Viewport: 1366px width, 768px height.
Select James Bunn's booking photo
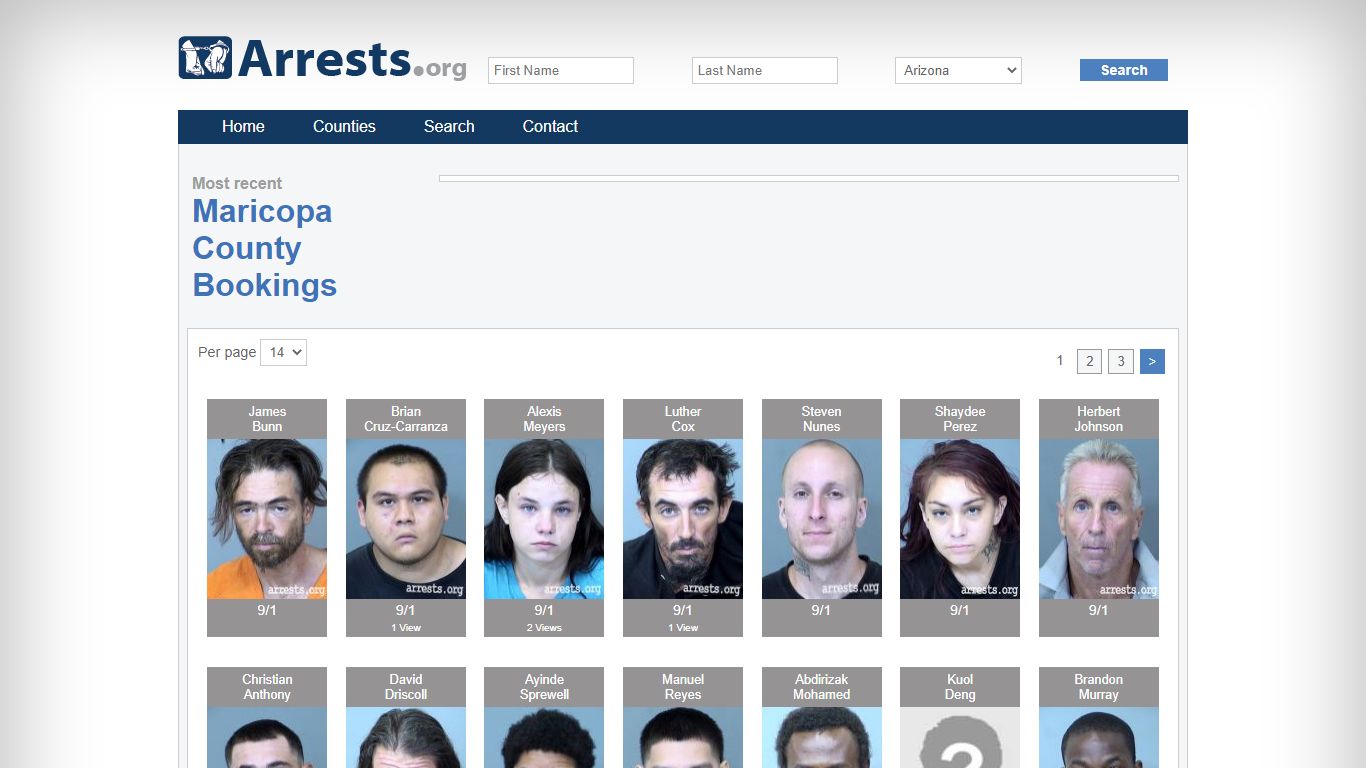pyautogui.click(x=267, y=519)
